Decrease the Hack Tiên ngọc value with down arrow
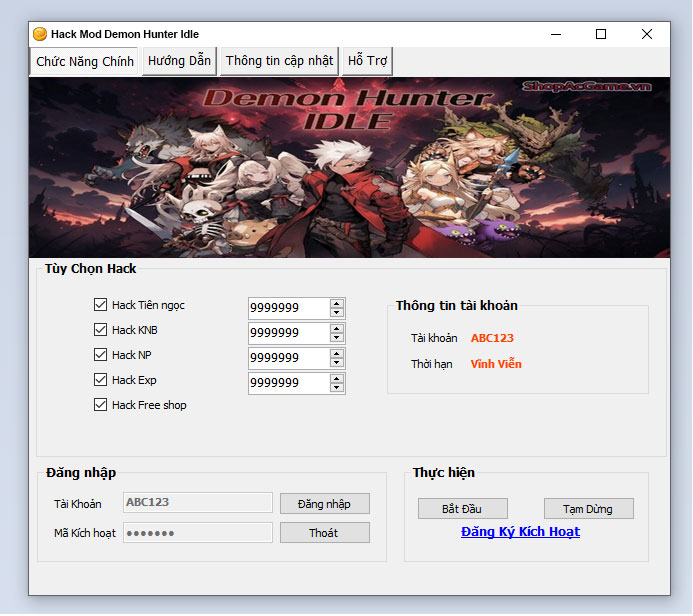 coord(337,312)
